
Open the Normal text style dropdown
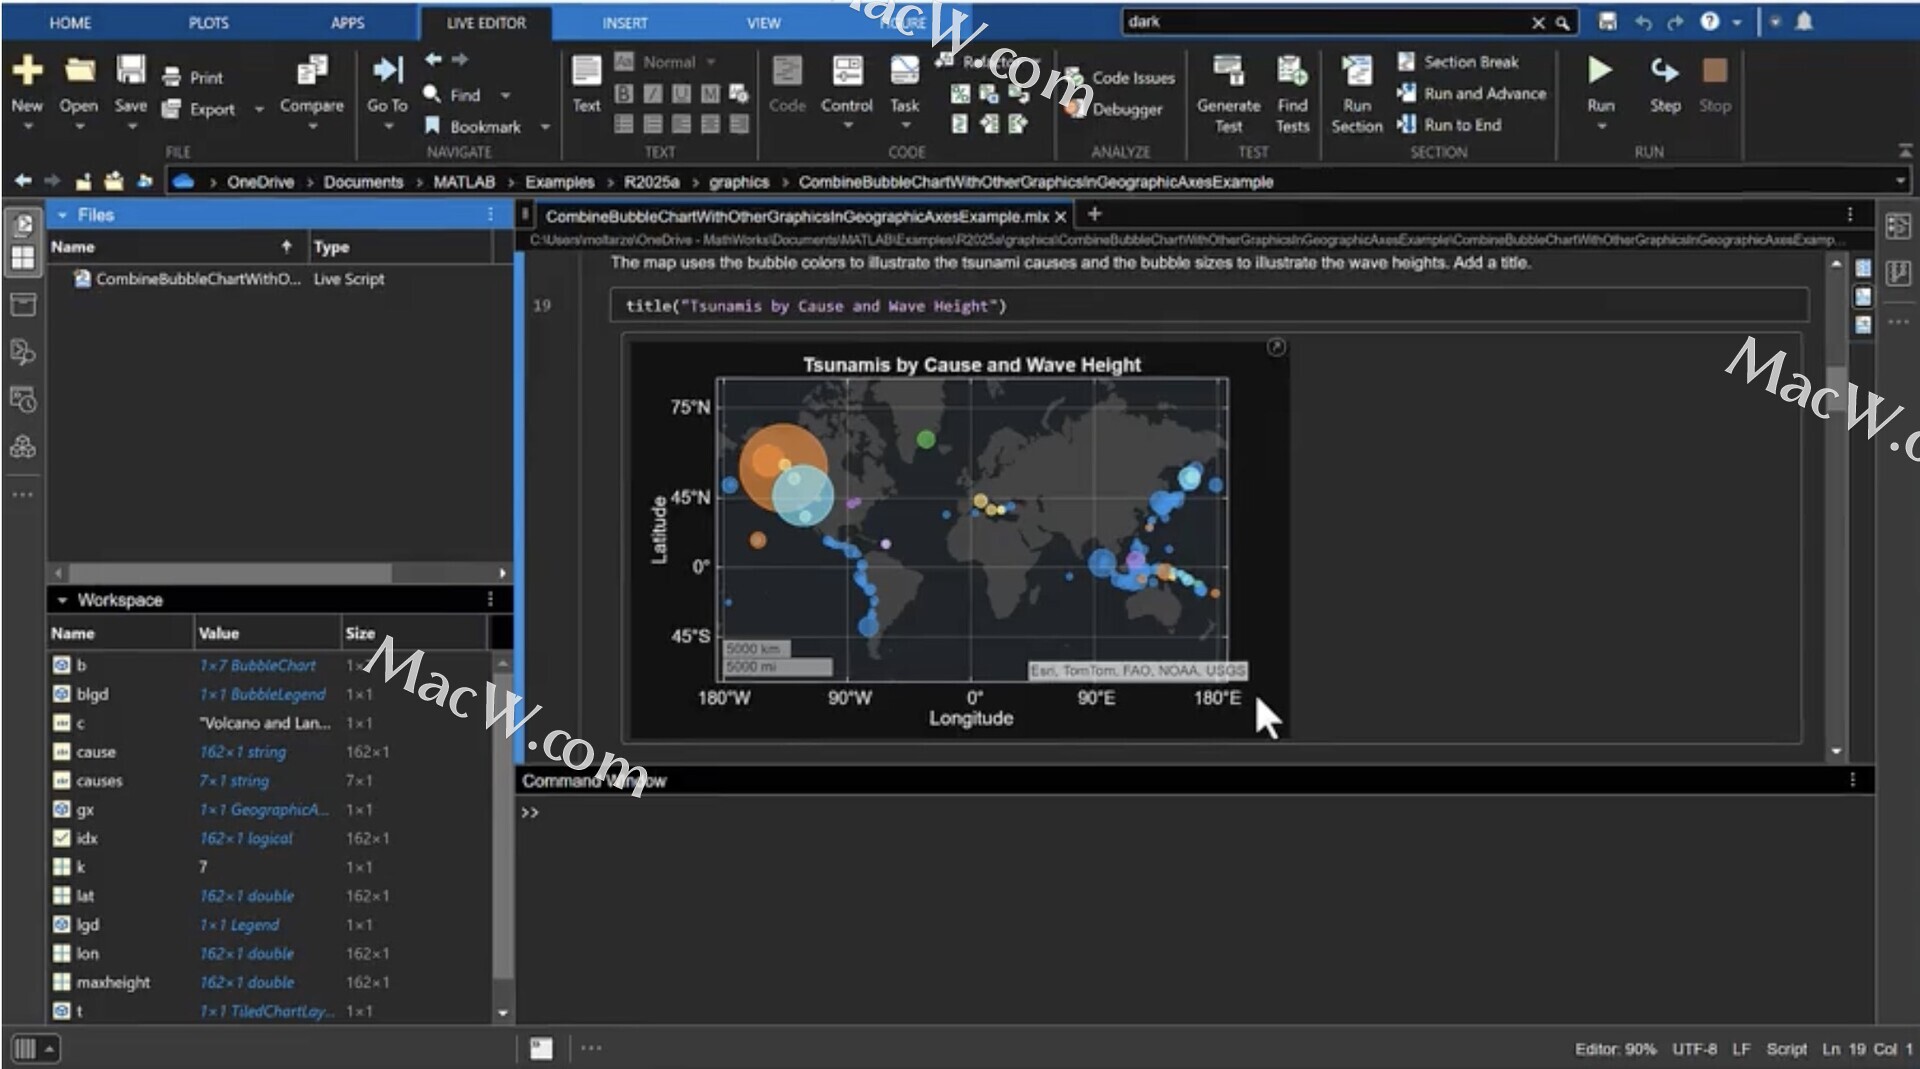[x=668, y=62]
